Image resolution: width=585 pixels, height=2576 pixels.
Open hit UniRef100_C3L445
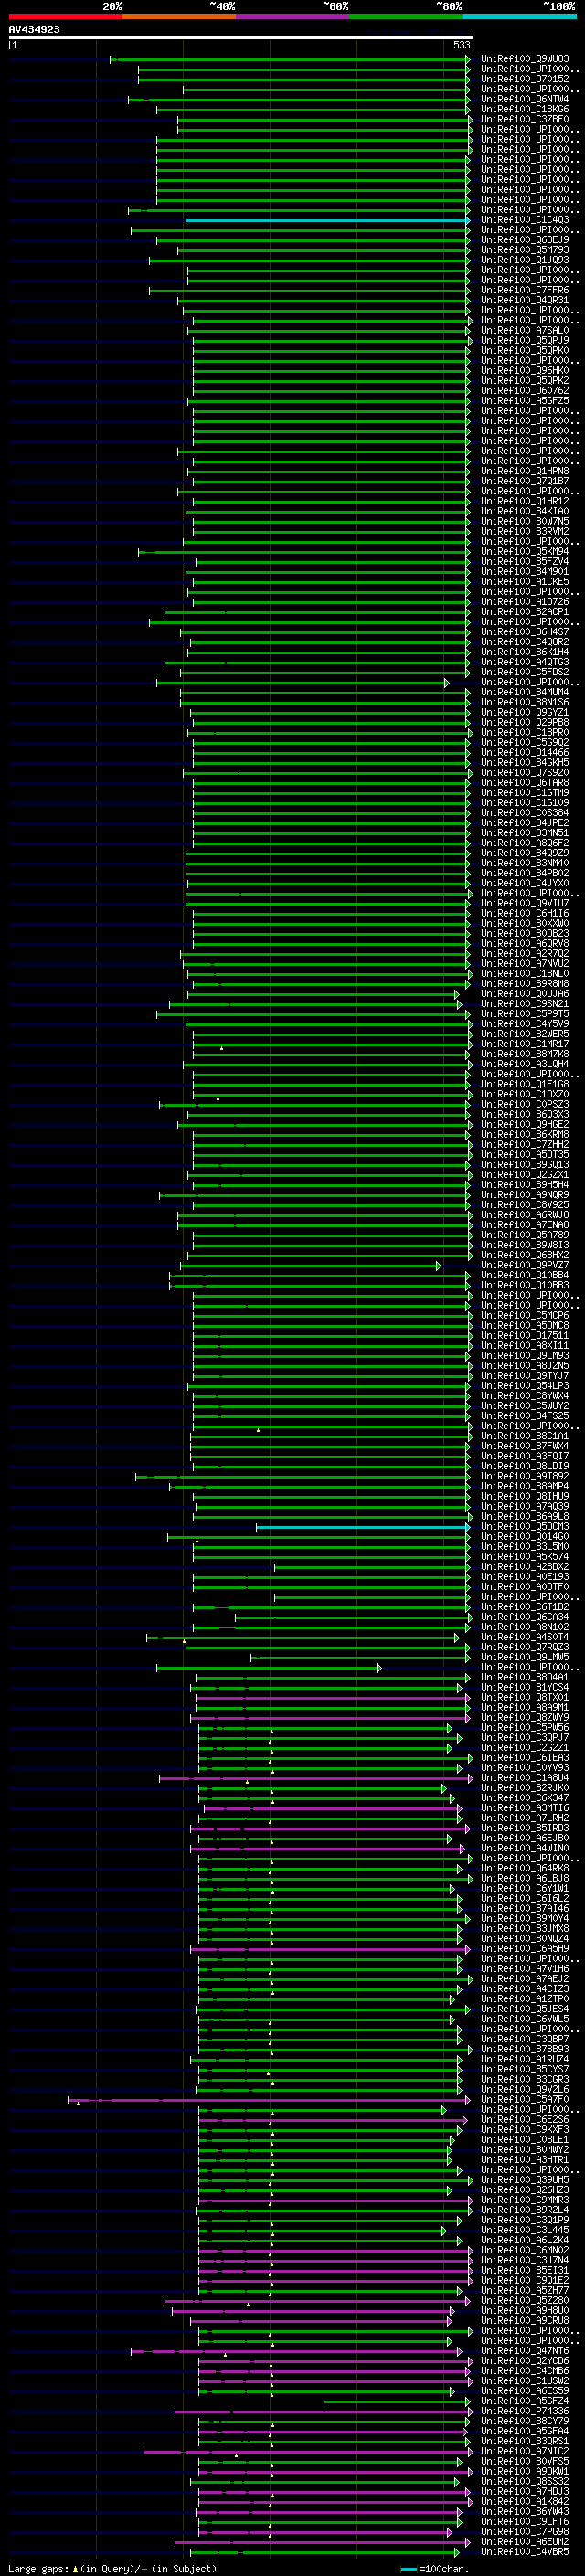(525, 2230)
